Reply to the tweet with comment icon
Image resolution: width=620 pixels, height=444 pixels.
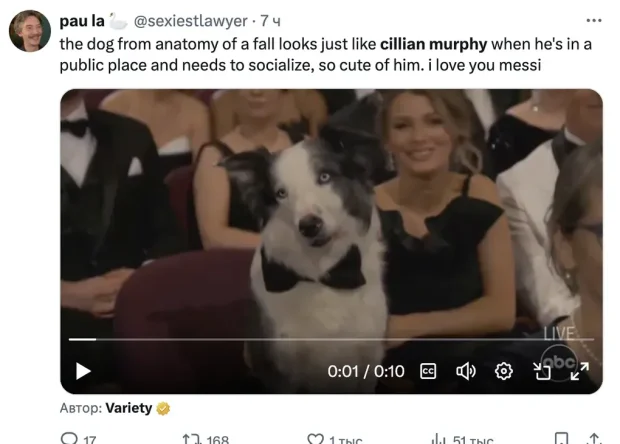click(69, 438)
